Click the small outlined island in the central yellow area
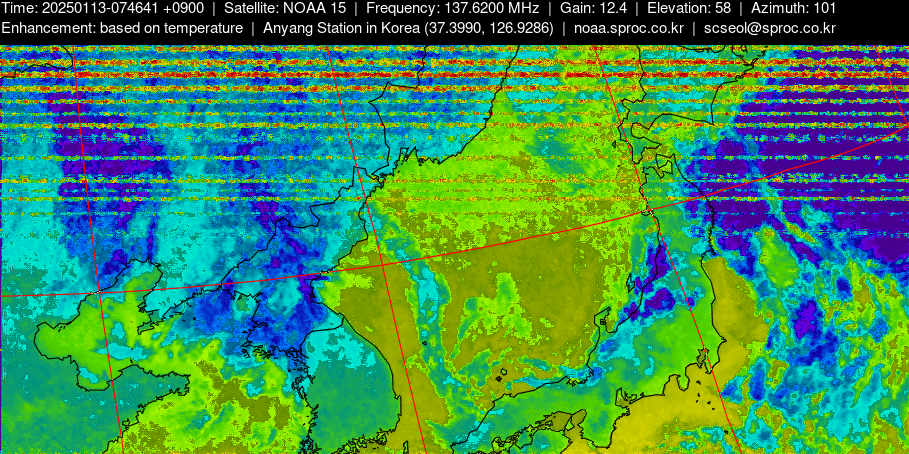This screenshot has height=454, width=909. pyautogui.click(x=500, y=378)
